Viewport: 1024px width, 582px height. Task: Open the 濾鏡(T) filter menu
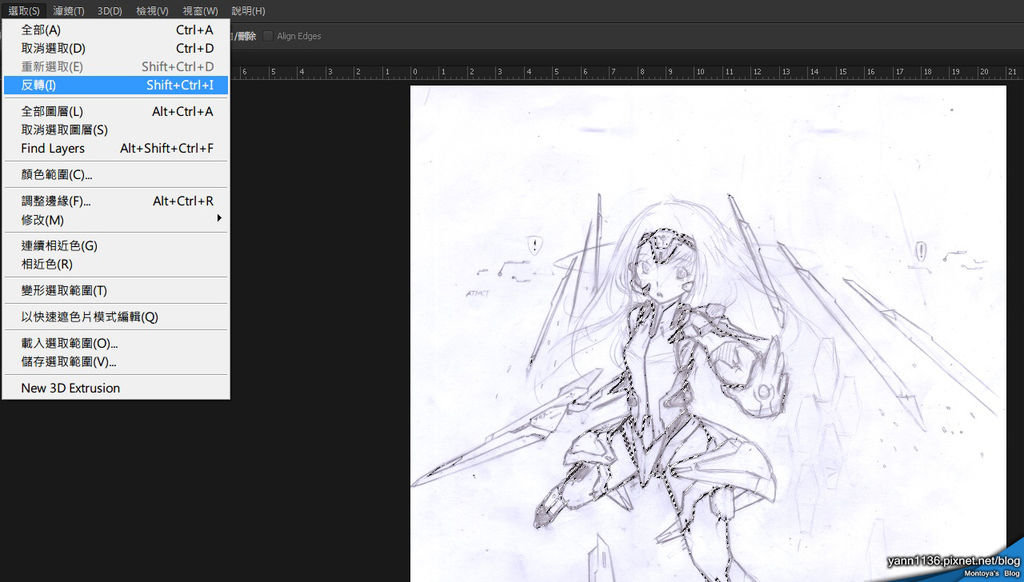pyautogui.click(x=69, y=11)
